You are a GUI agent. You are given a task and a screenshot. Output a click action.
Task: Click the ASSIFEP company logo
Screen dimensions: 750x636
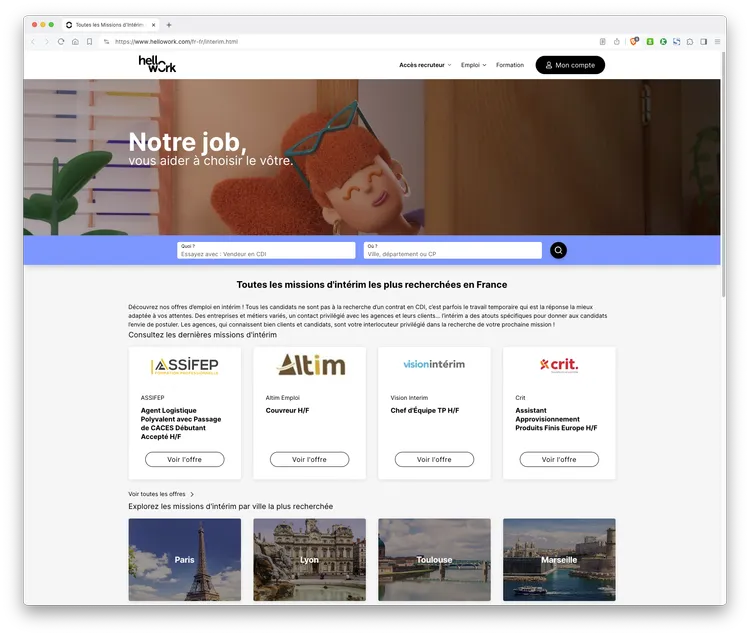pos(185,366)
